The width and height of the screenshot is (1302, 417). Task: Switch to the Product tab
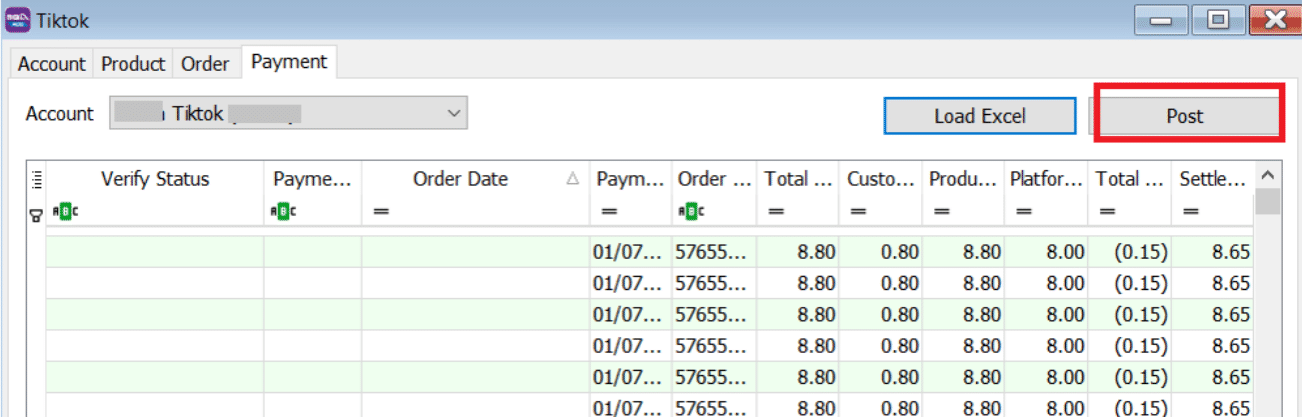pyautogui.click(x=133, y=64)
